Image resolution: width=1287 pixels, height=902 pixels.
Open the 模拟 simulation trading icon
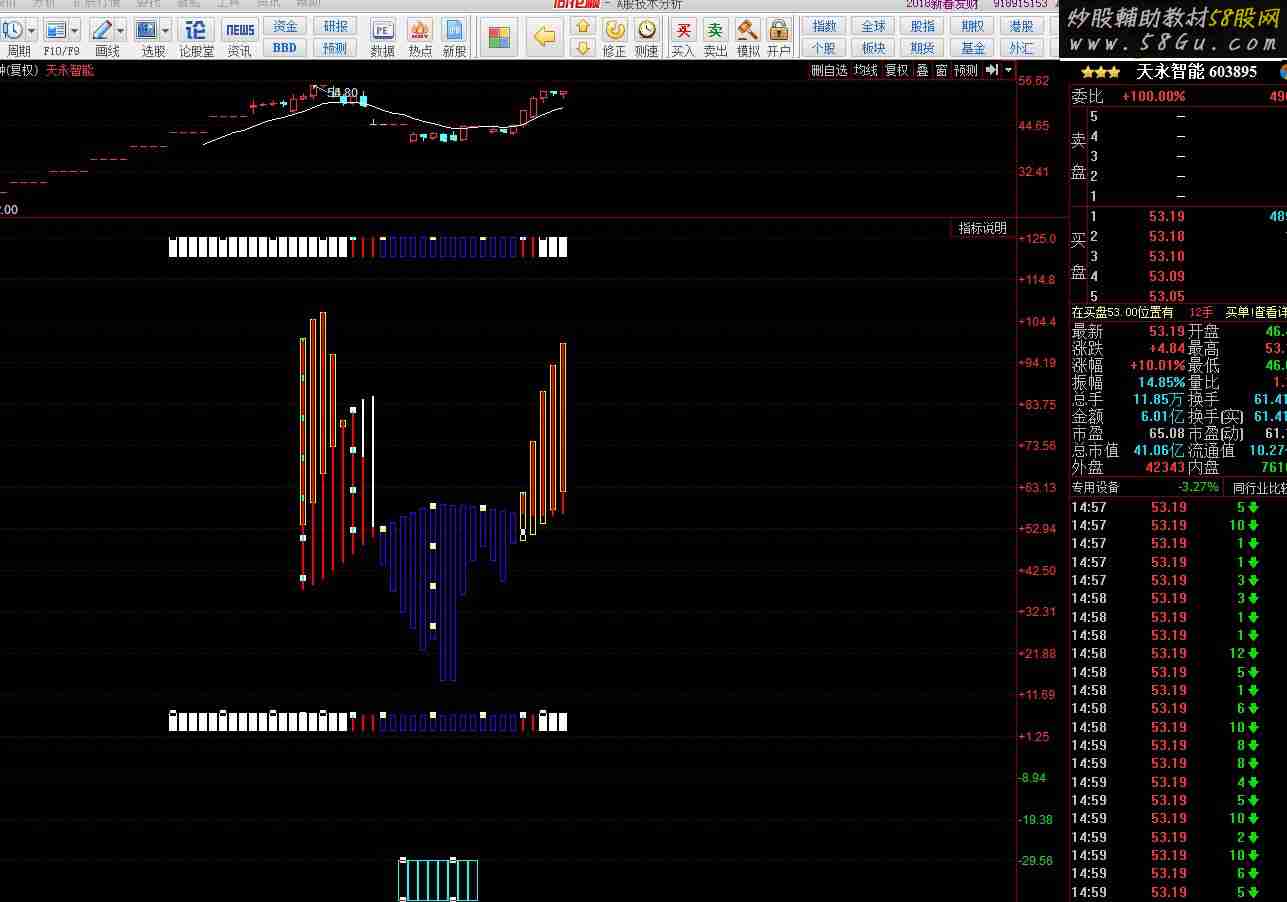[747, 37]
